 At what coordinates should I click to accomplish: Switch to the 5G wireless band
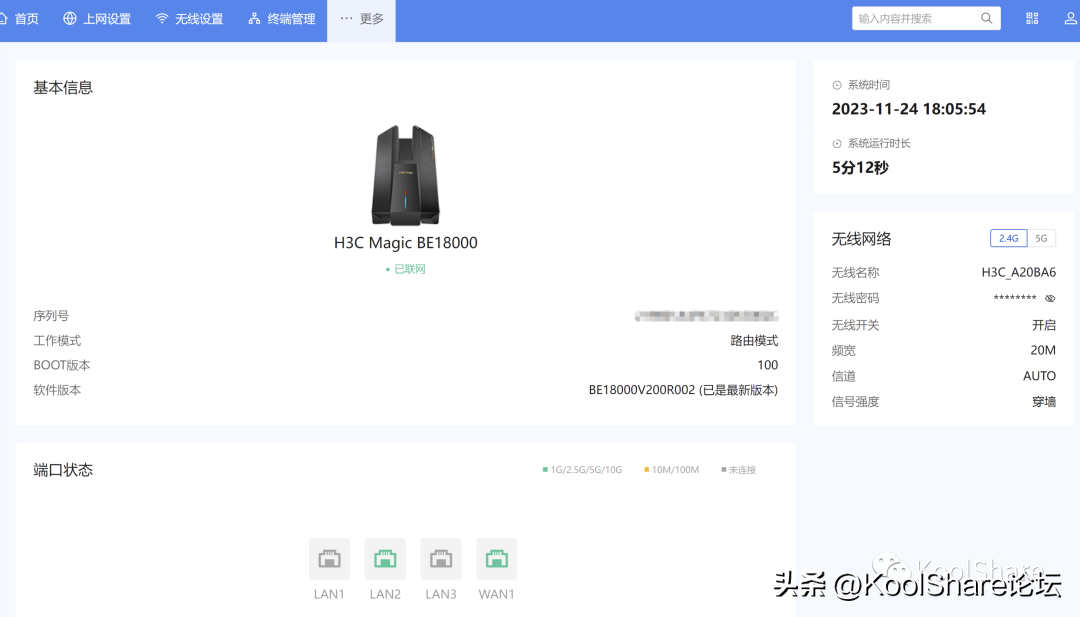[x=1041, y=238]
